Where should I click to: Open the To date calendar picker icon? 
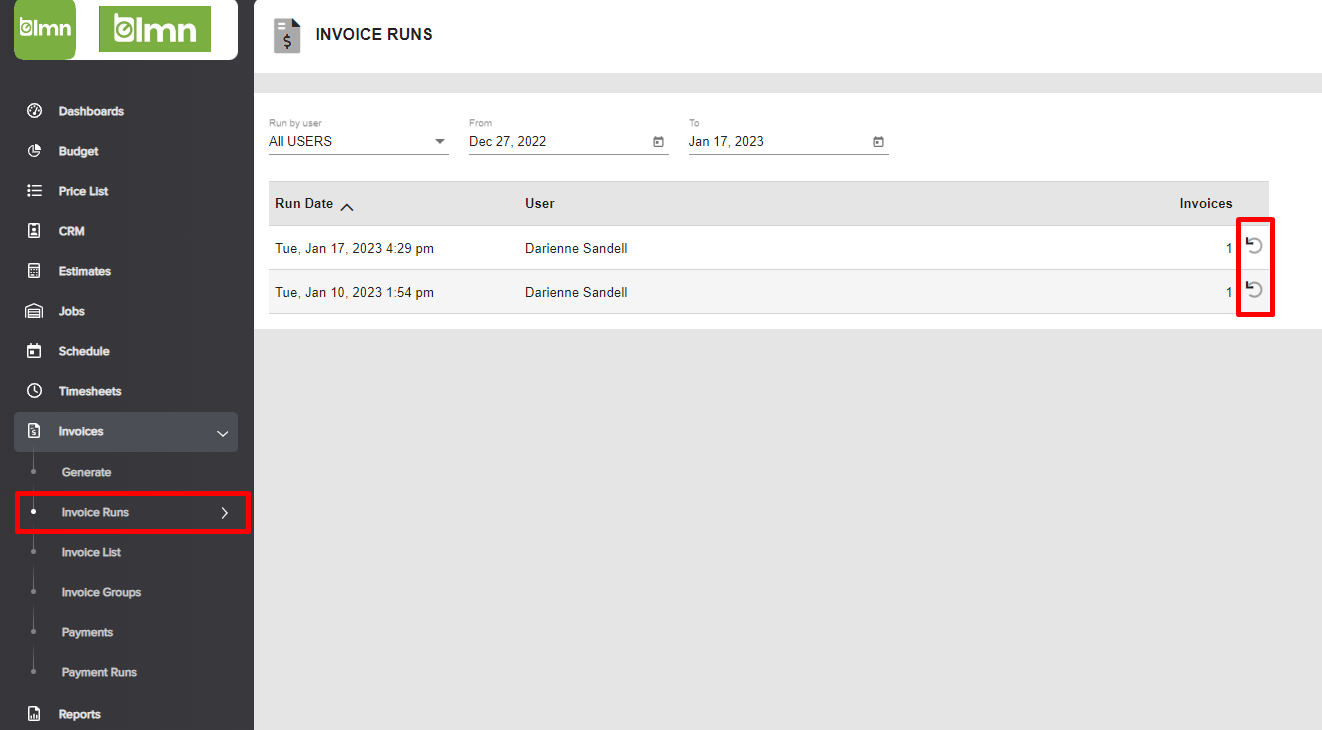tap(878, 142)
